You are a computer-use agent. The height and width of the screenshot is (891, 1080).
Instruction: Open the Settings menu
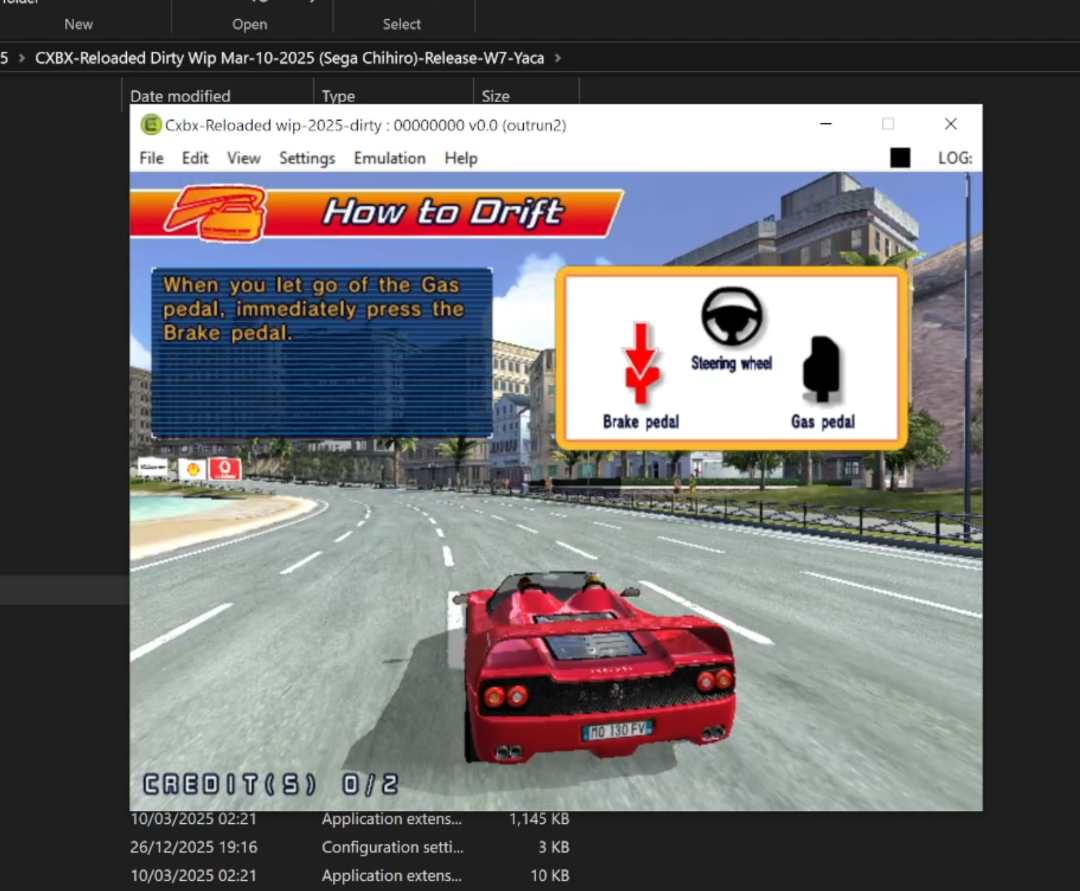(x=306, y=158)
